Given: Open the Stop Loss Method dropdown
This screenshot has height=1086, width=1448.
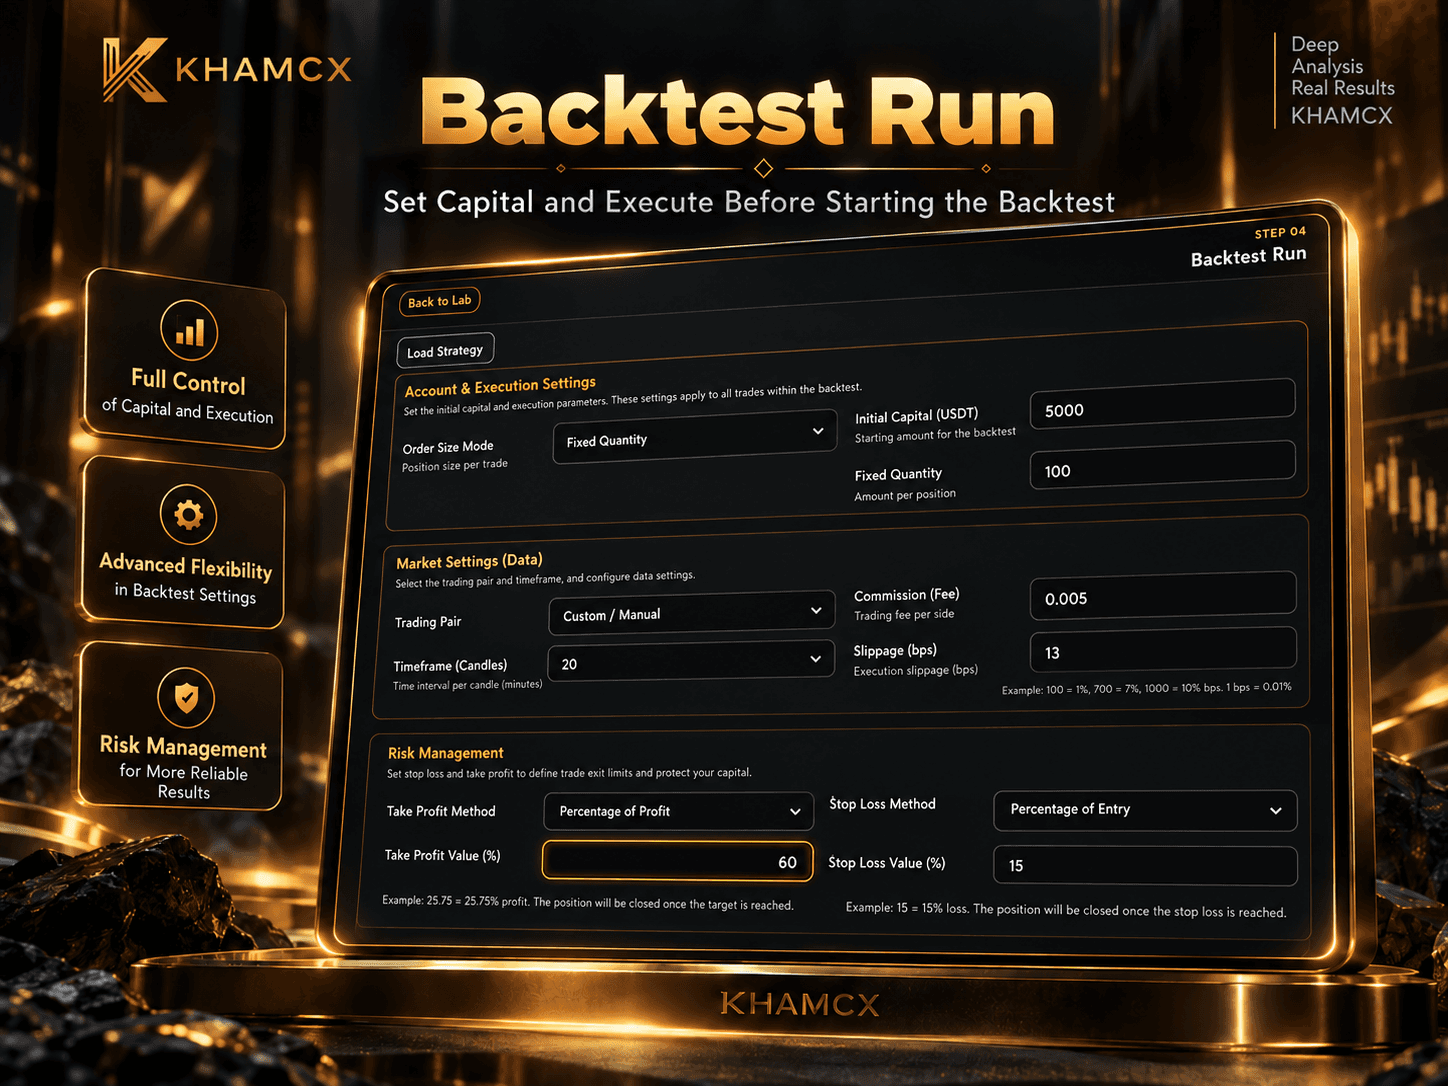Looking at the screenshot, I should (x=1145, y=810).
